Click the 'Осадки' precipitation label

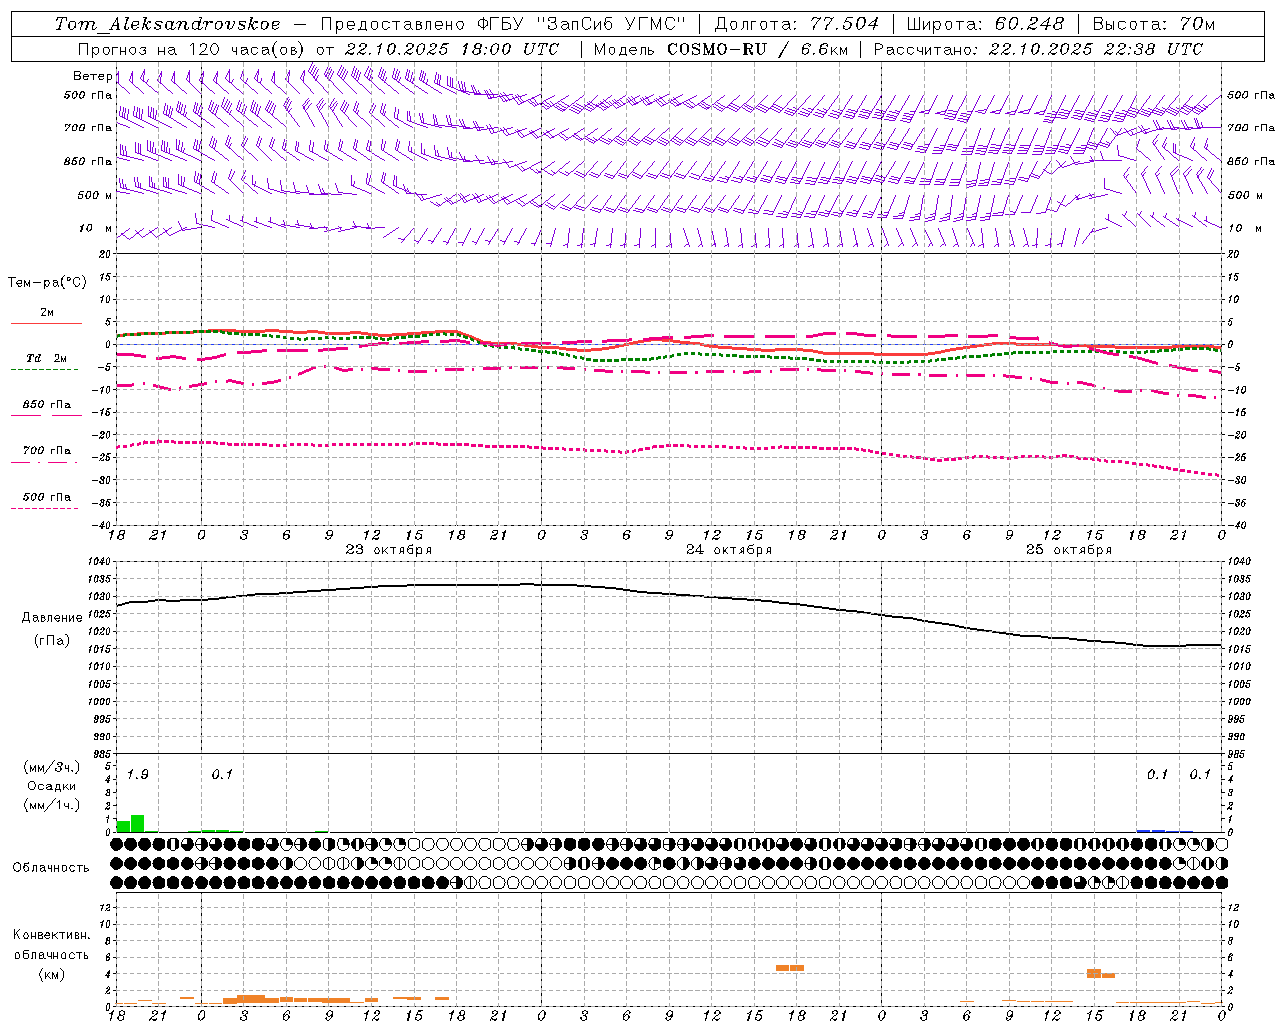coord(52,786)
